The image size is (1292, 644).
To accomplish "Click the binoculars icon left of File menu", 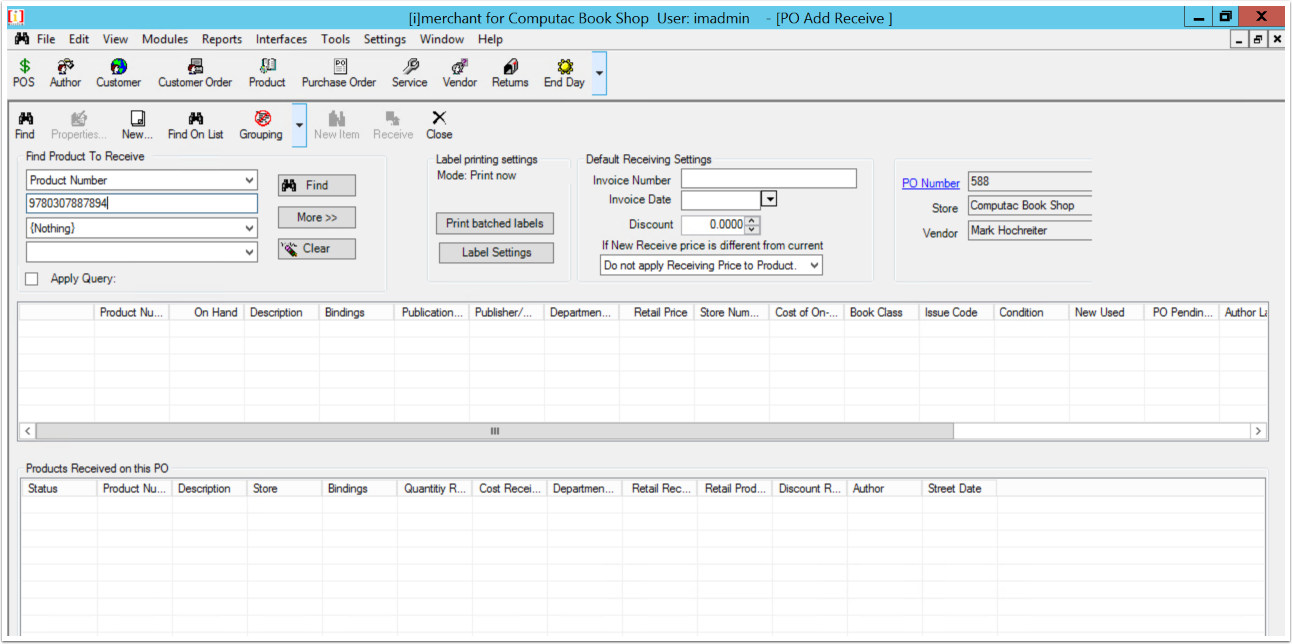I will 21,39.
